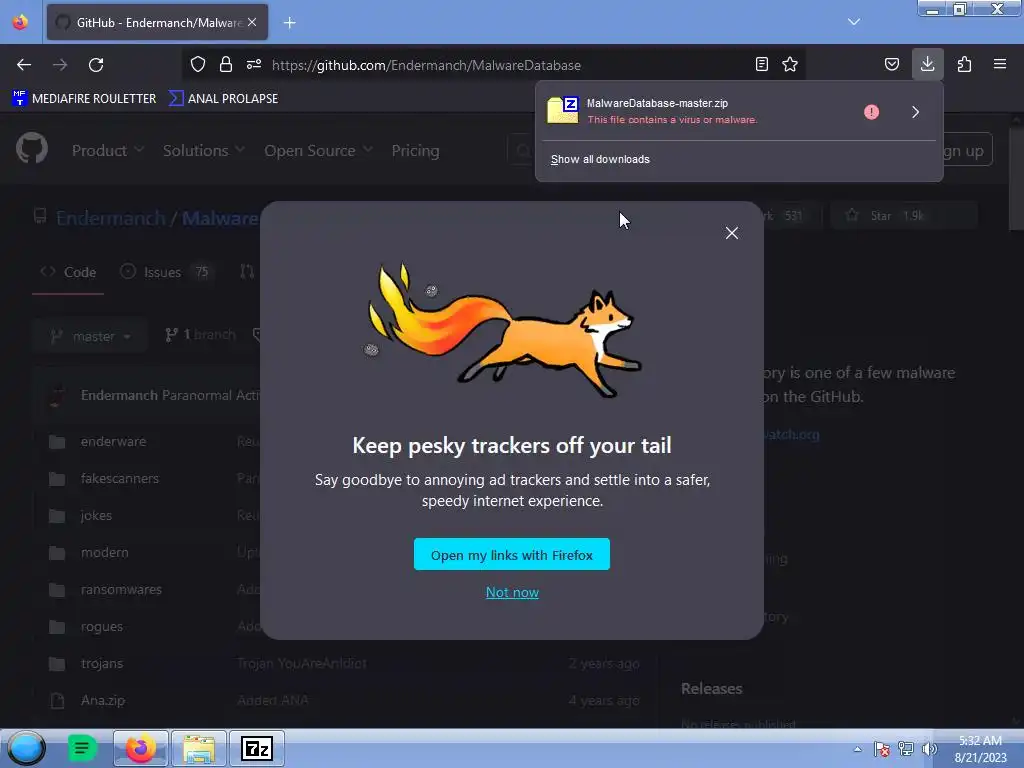Star the repository with the Star button
The image size is (1024, 768).
point(904,216)
